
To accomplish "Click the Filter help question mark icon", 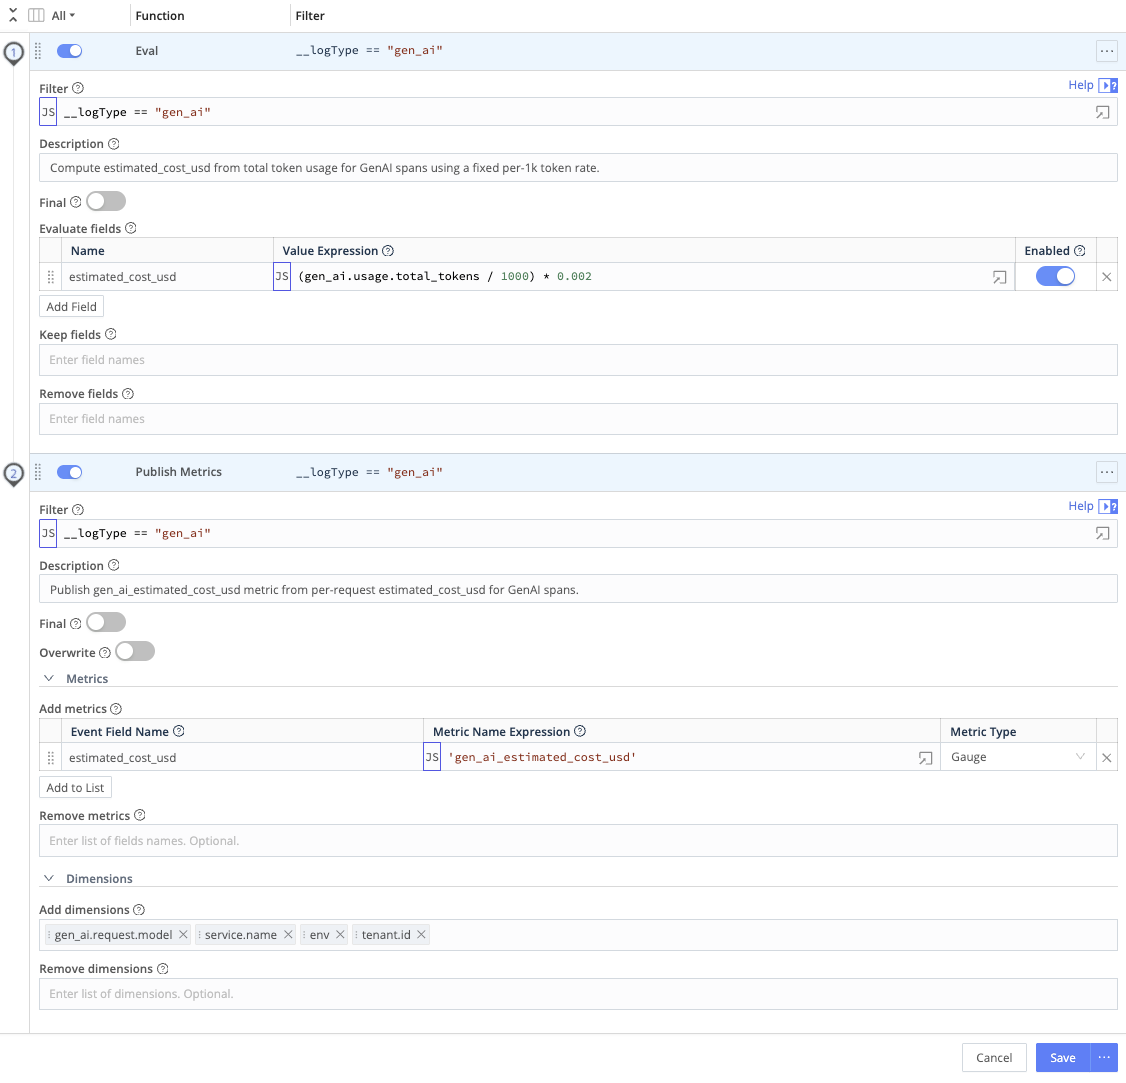I will tap(76, 88).
